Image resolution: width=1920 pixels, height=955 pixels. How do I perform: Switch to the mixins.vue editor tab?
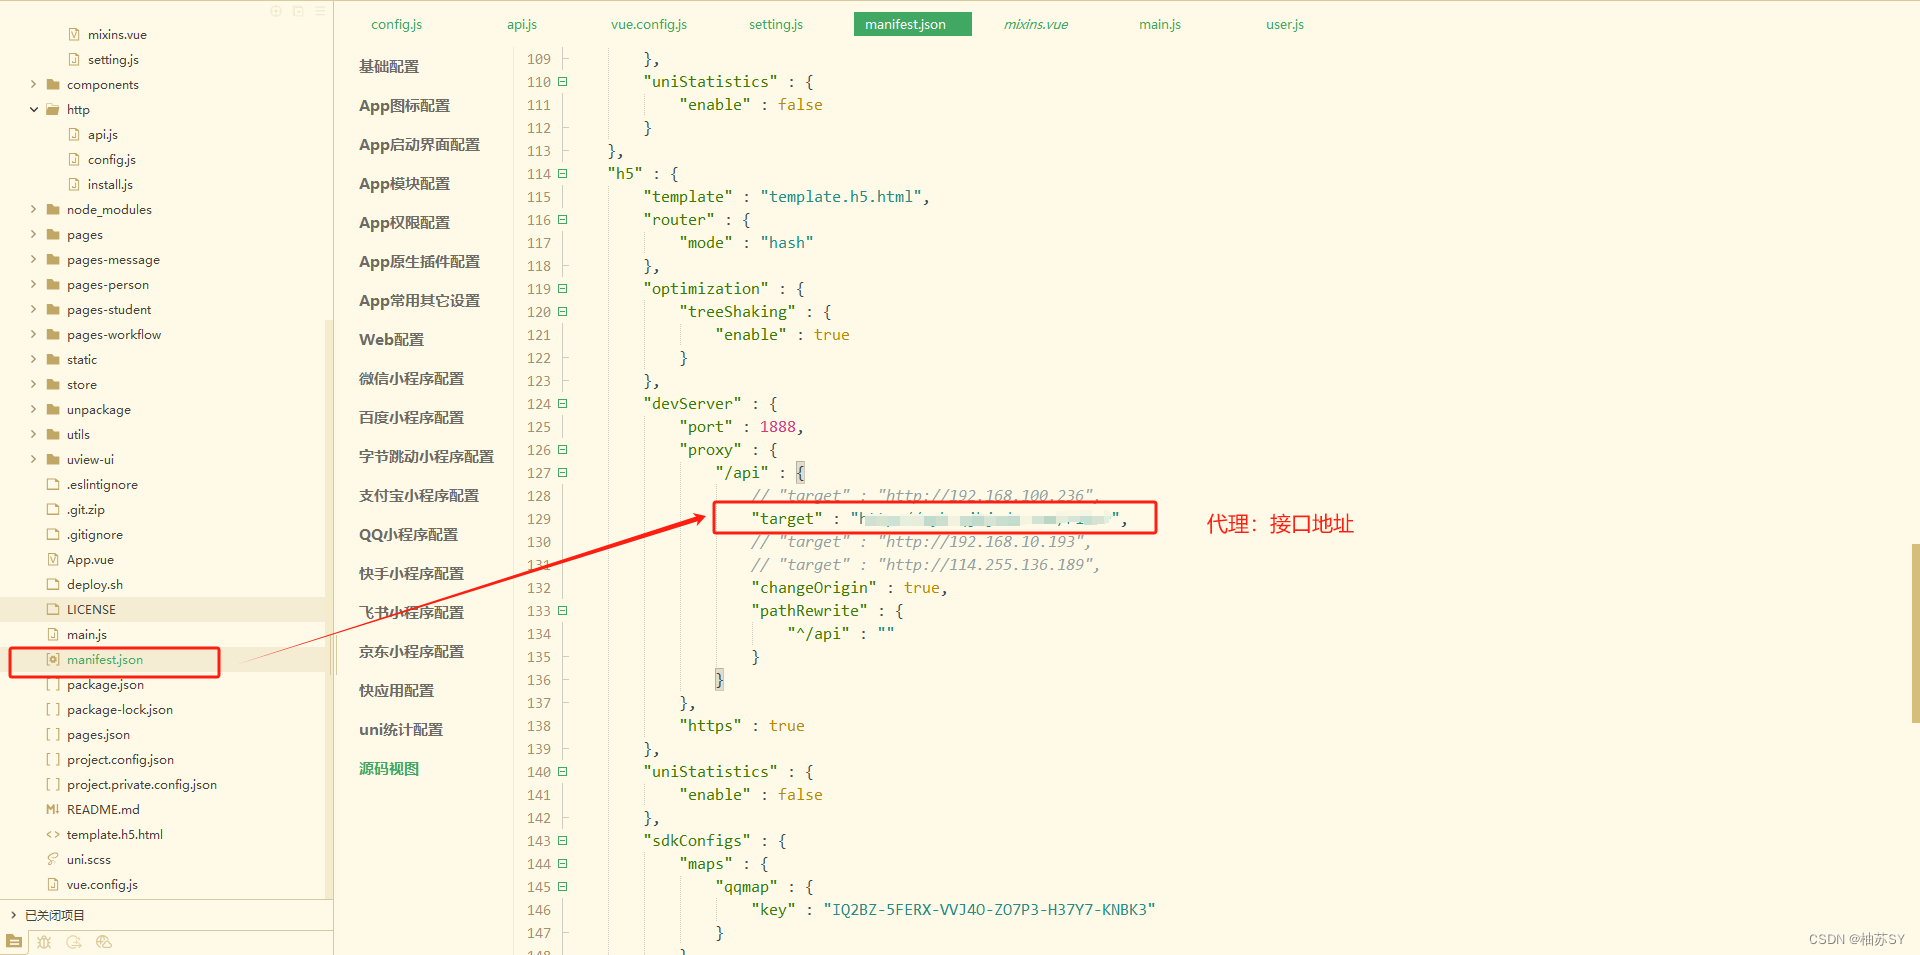click(1036, 24)
